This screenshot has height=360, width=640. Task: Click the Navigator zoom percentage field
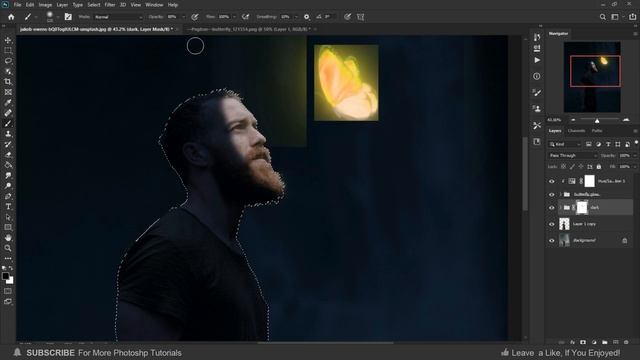click(554, 120)
